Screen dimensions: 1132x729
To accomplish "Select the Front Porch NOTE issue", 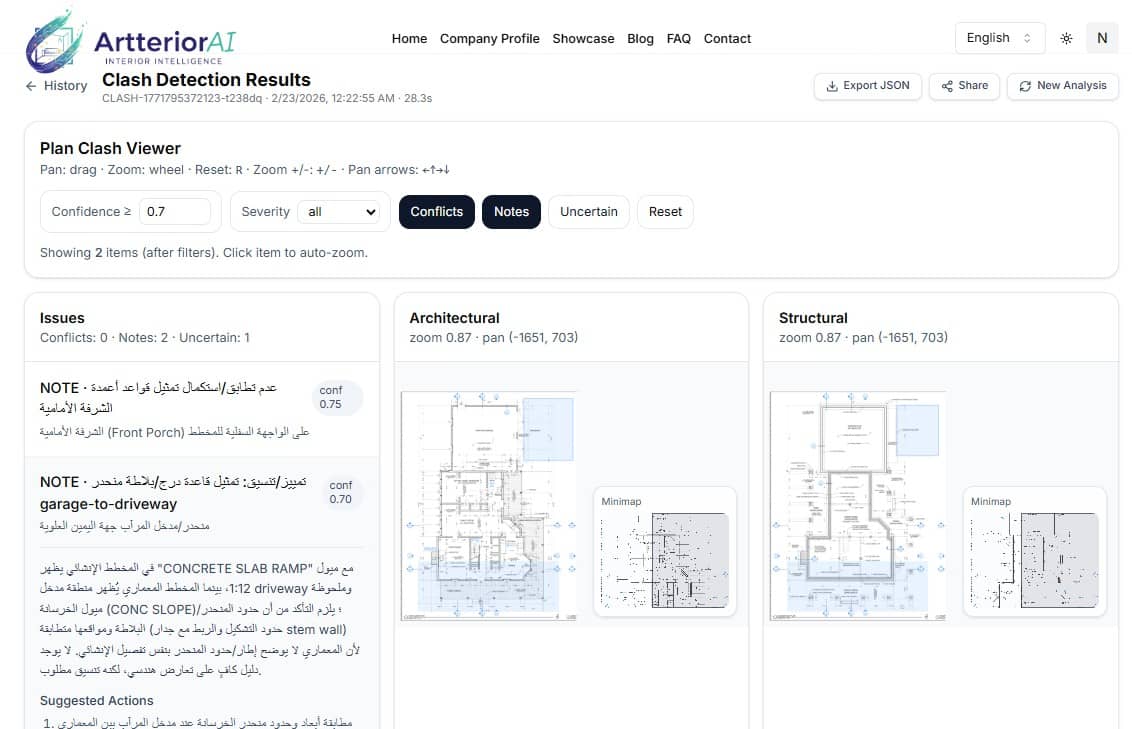I will tap(201, 409).
